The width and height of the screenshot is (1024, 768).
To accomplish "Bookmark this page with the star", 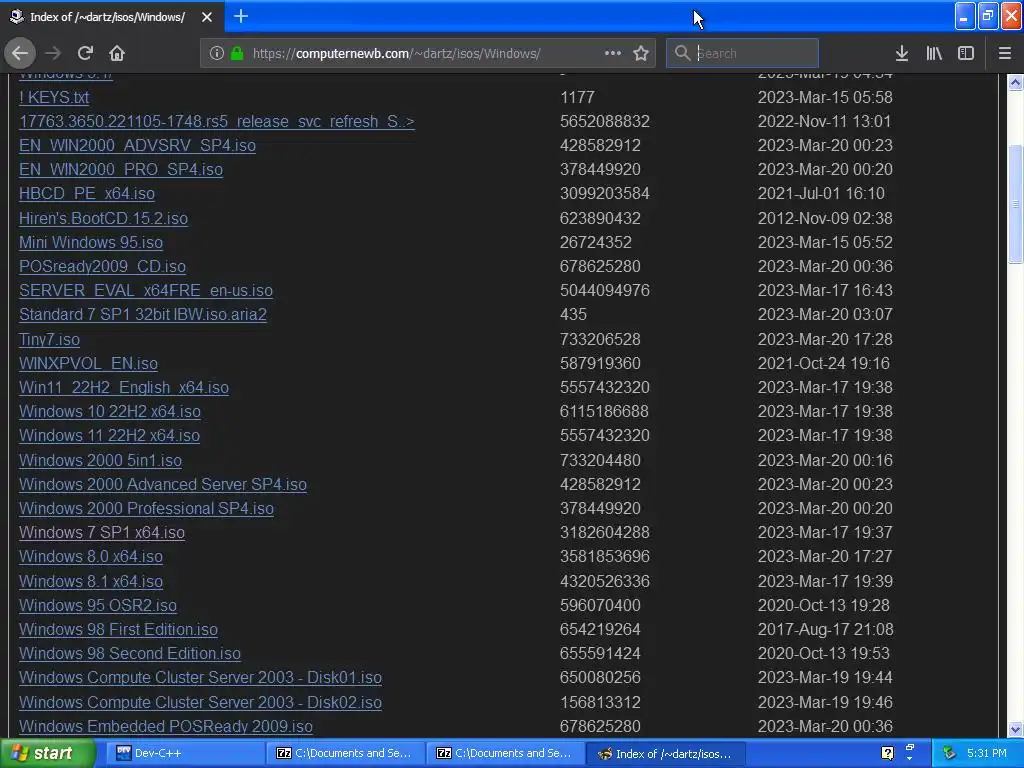I will tap(641, 53).
